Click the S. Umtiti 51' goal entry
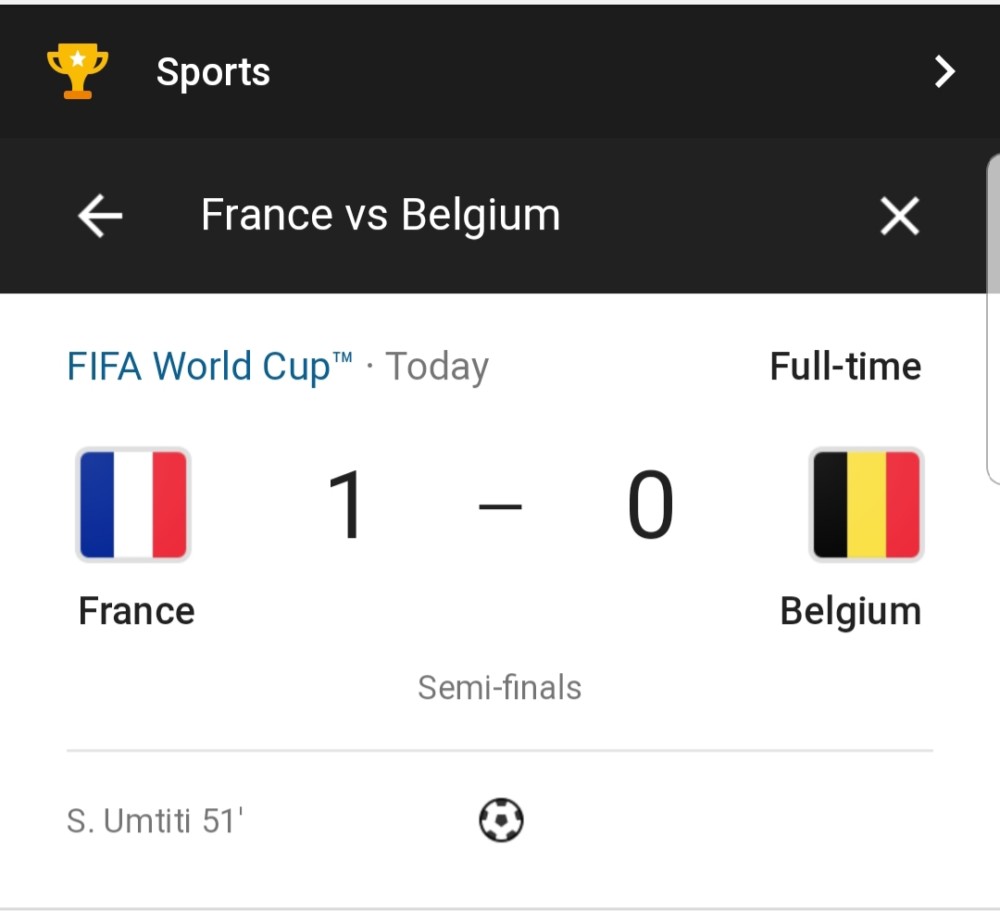 tap(155, 820)
